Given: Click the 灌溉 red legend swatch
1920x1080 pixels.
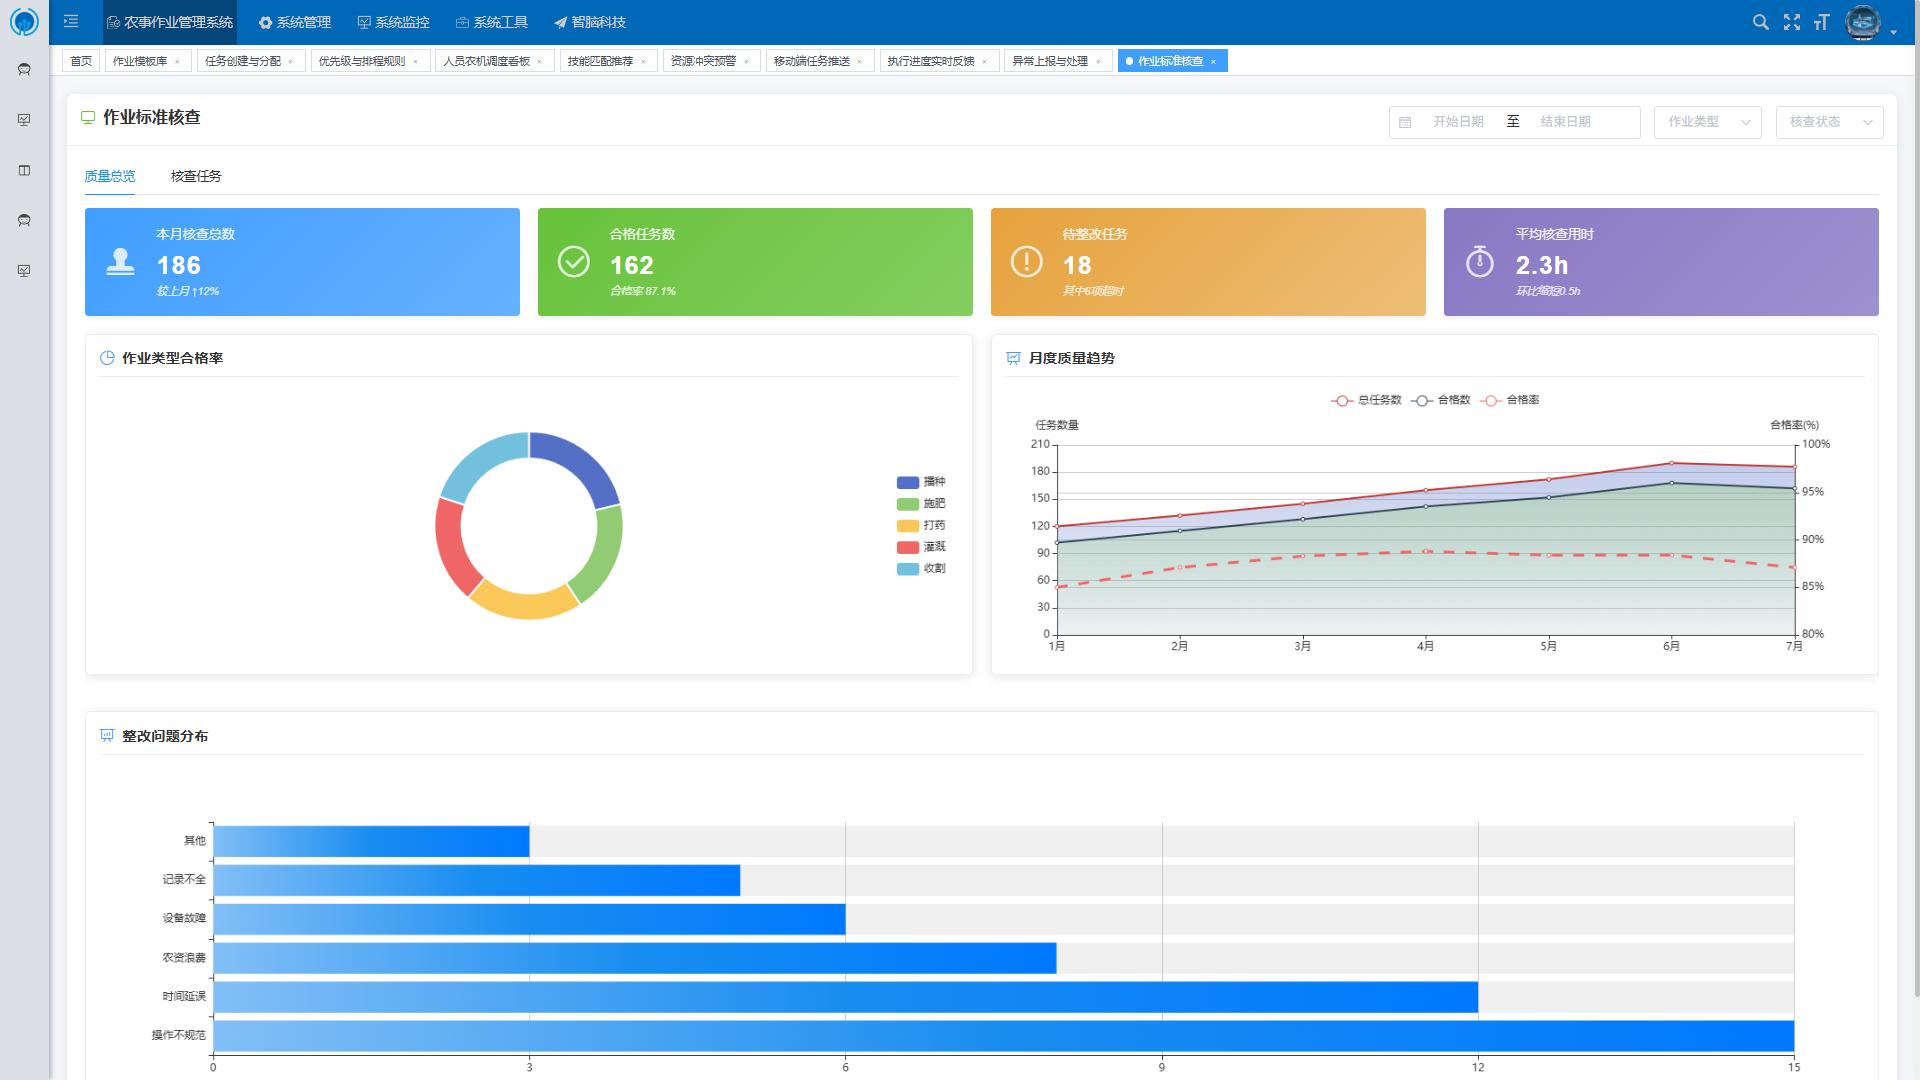Looking at the screenshot, I should pyautogui.click(x=908, y=547).
